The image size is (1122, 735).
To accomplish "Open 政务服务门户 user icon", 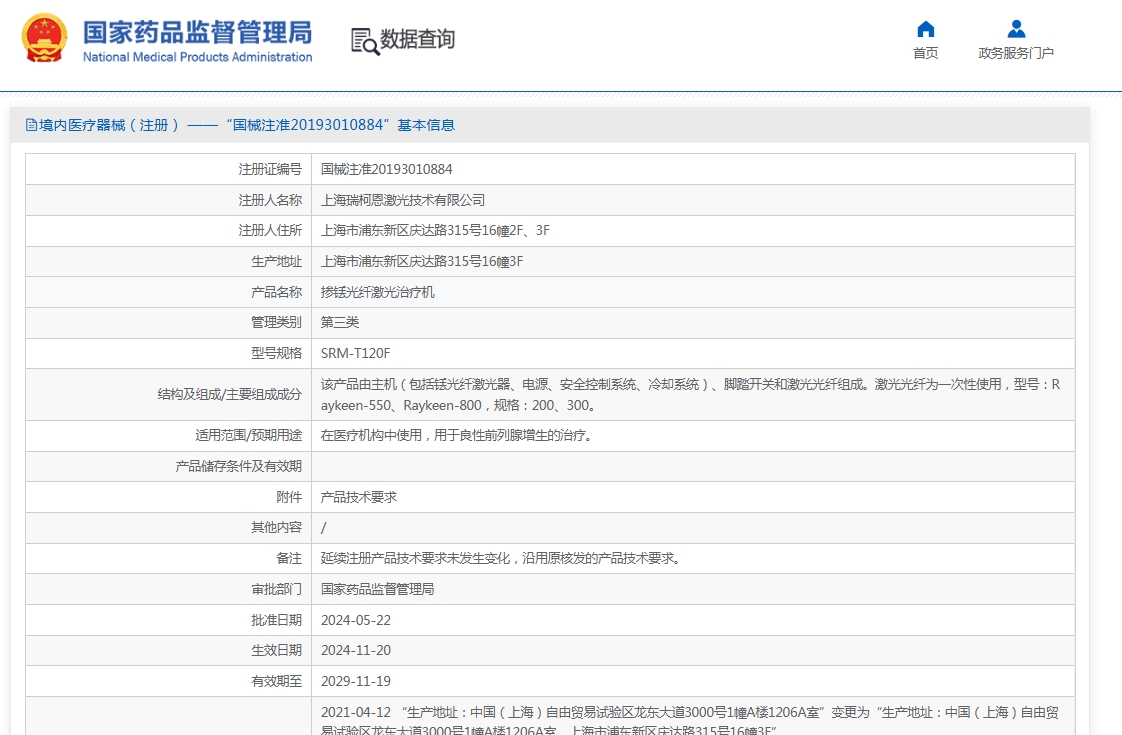I will [1016, 29].
